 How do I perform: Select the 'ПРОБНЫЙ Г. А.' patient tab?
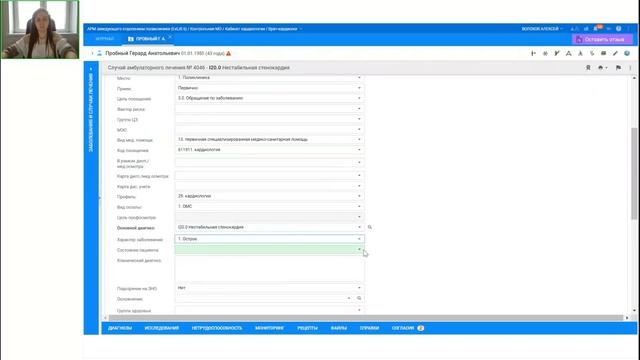(147, 39)
